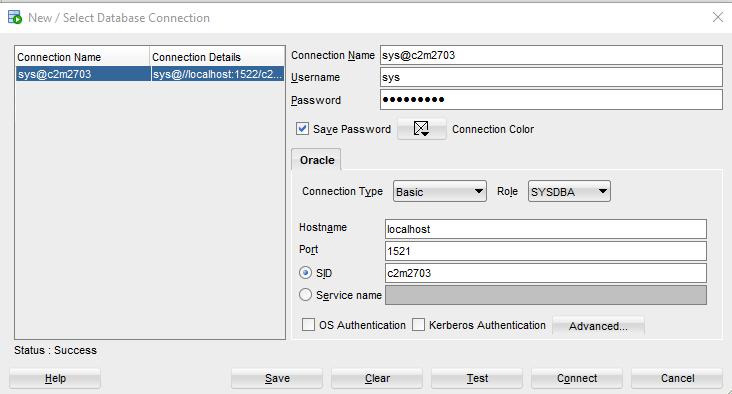This screenshot has height=394, width=732.
Task: Open the Connection Color picker button
Action: (x=422, y=129)
